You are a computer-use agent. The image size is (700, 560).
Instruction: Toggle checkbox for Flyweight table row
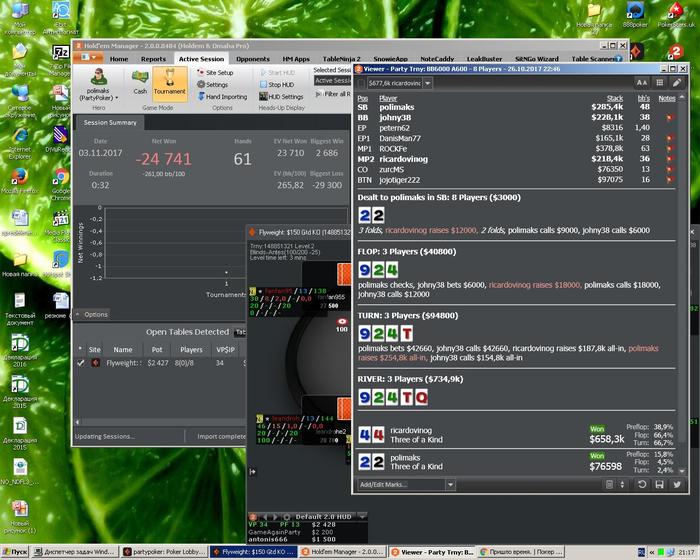(80, 363)
